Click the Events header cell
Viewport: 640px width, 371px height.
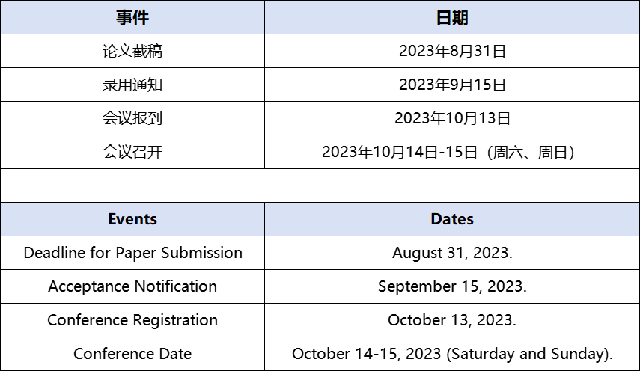132,219
